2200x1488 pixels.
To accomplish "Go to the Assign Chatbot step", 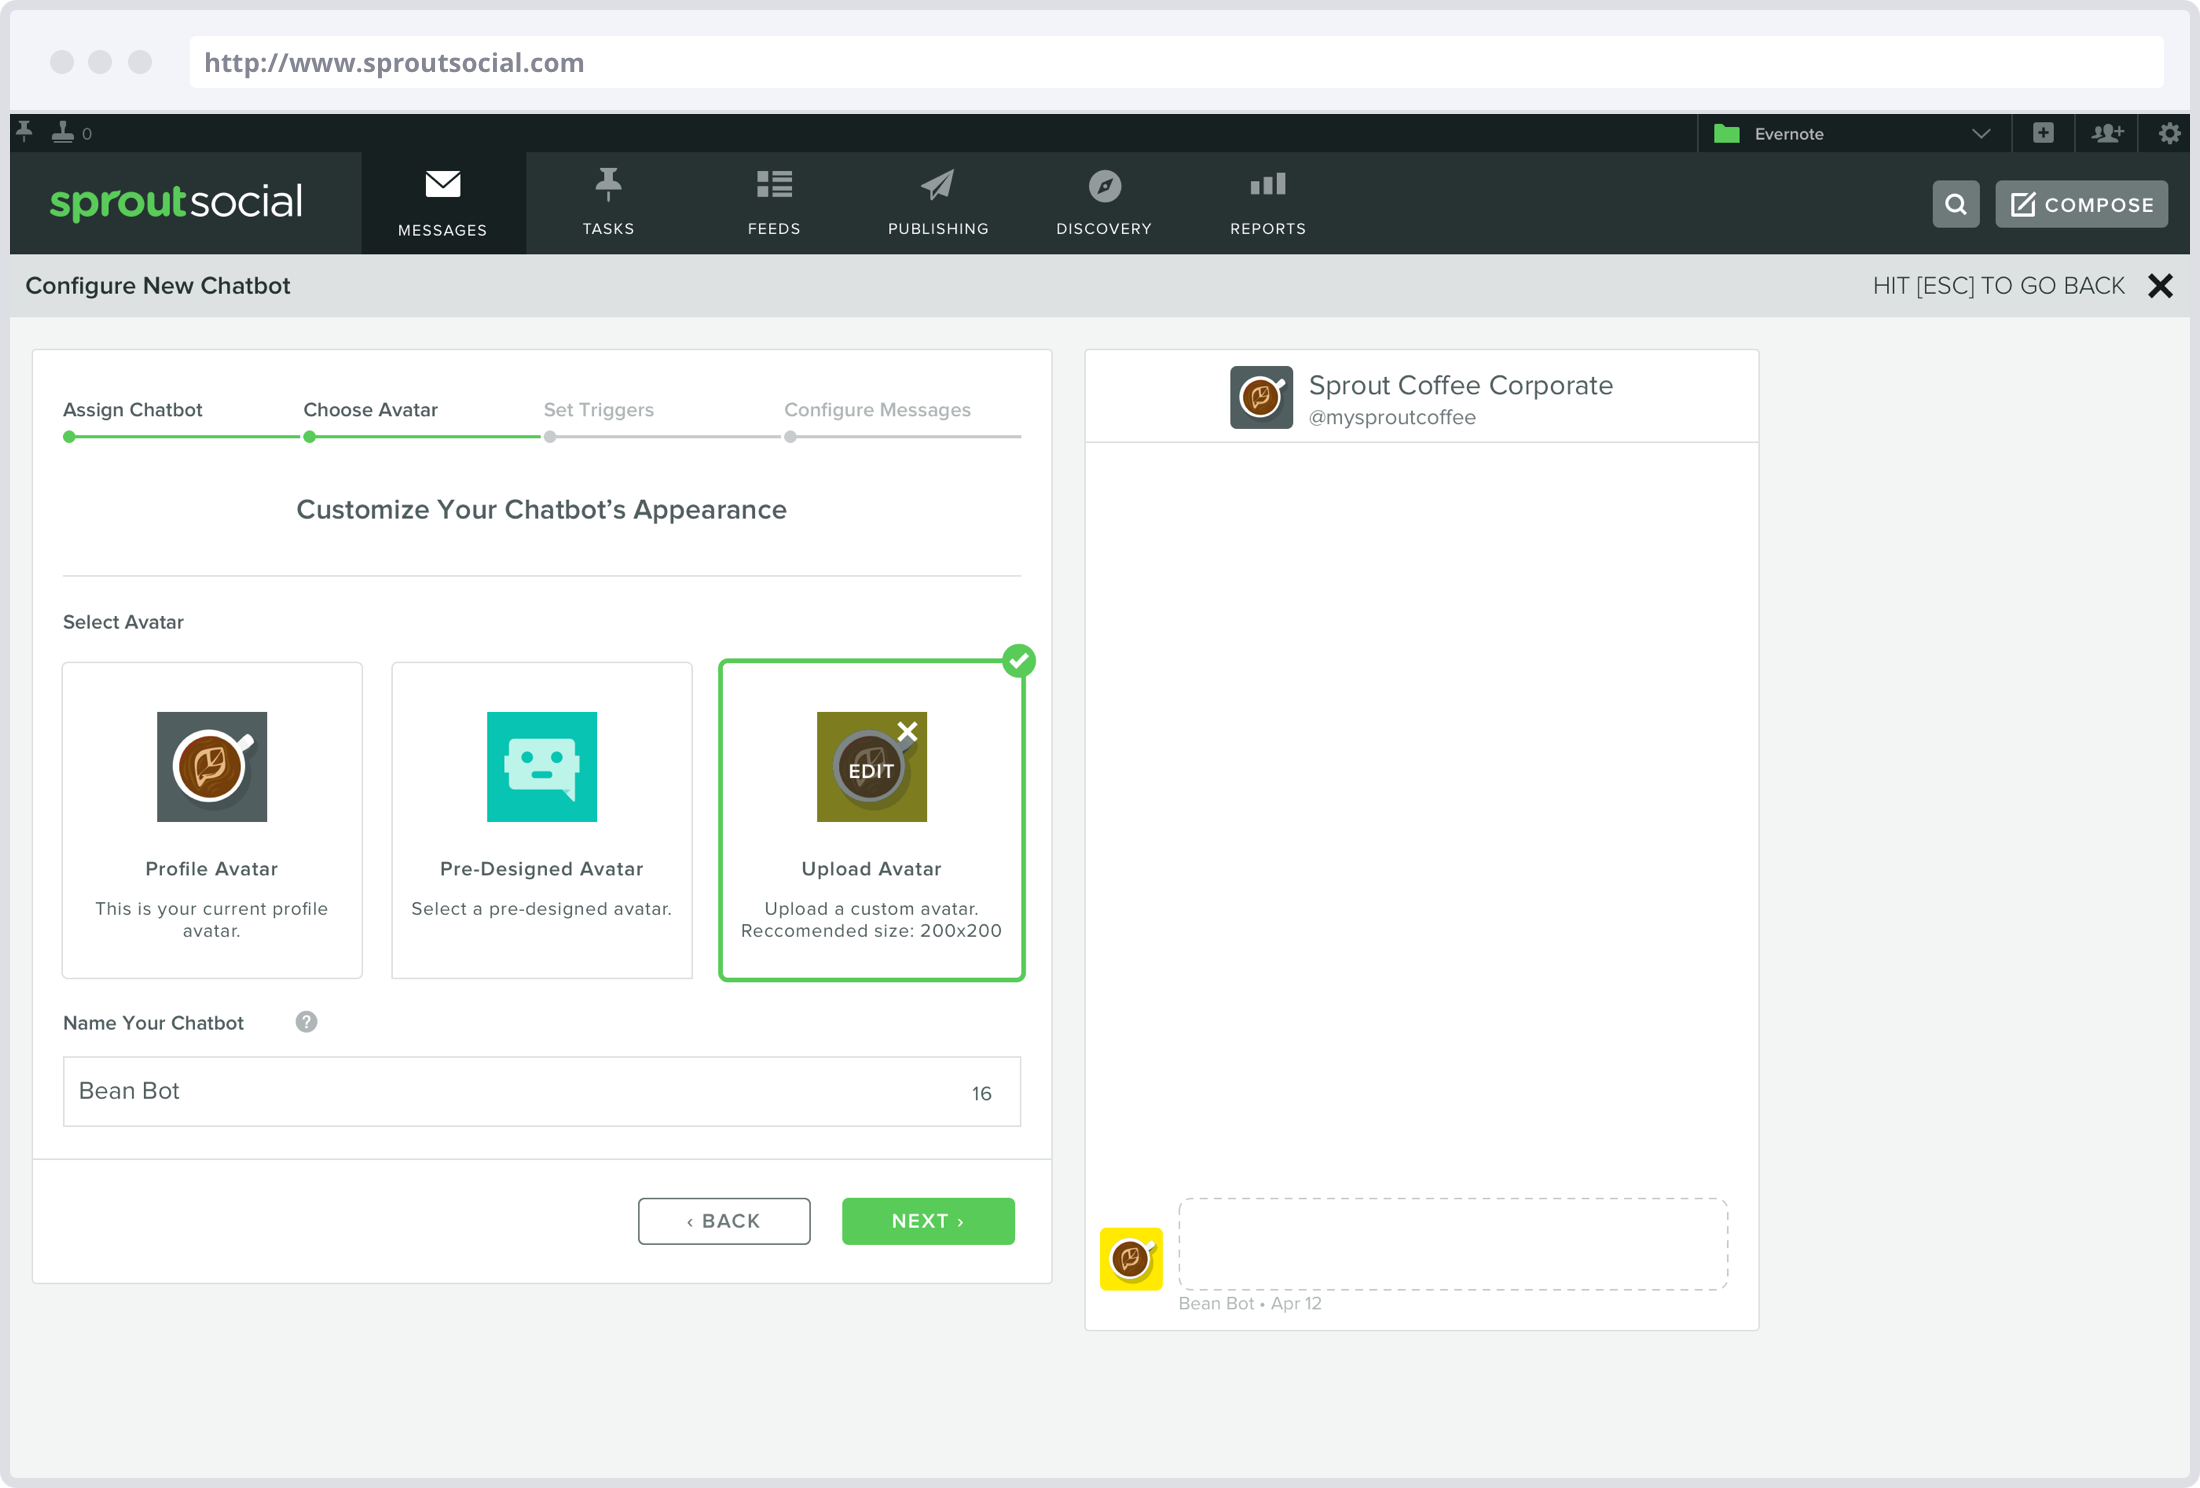I will point(132,410).
